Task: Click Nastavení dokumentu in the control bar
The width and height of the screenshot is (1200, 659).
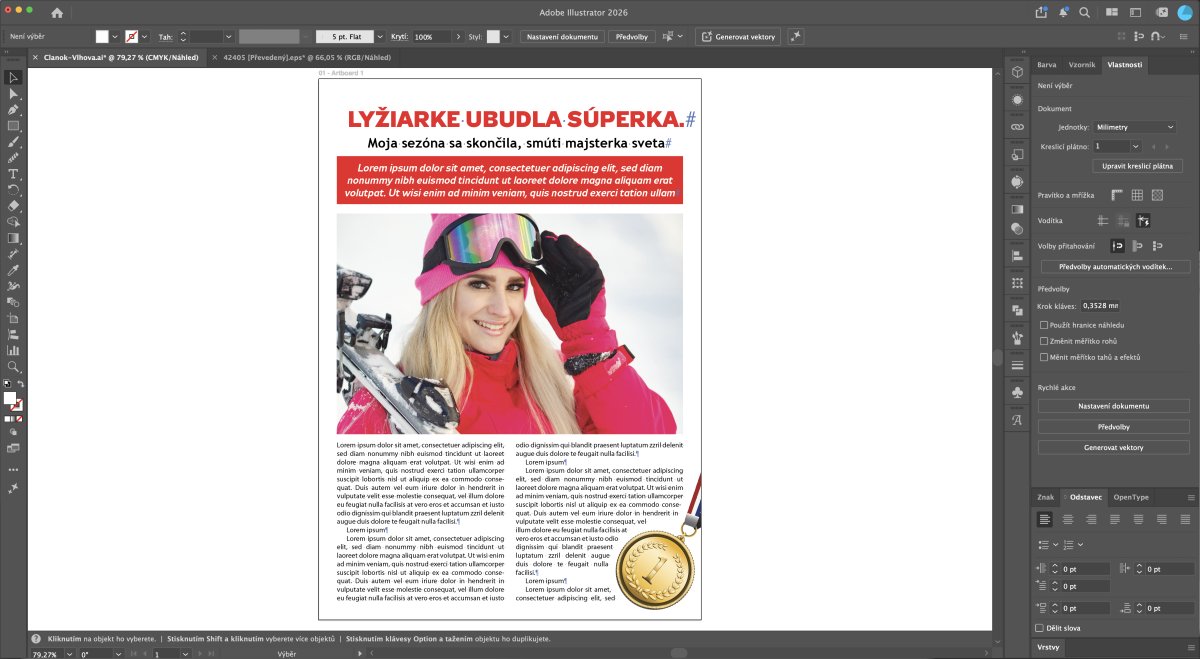Action: (562, 36)
